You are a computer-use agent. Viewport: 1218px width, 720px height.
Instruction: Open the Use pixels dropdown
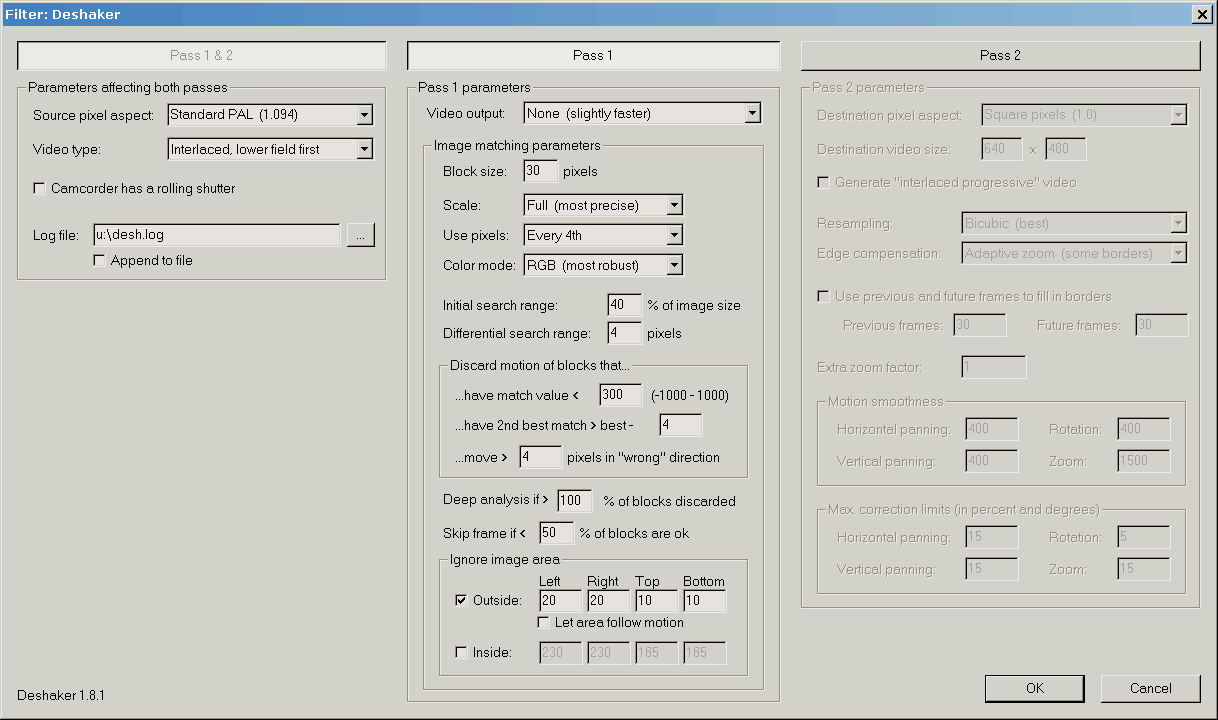[674, 235]
